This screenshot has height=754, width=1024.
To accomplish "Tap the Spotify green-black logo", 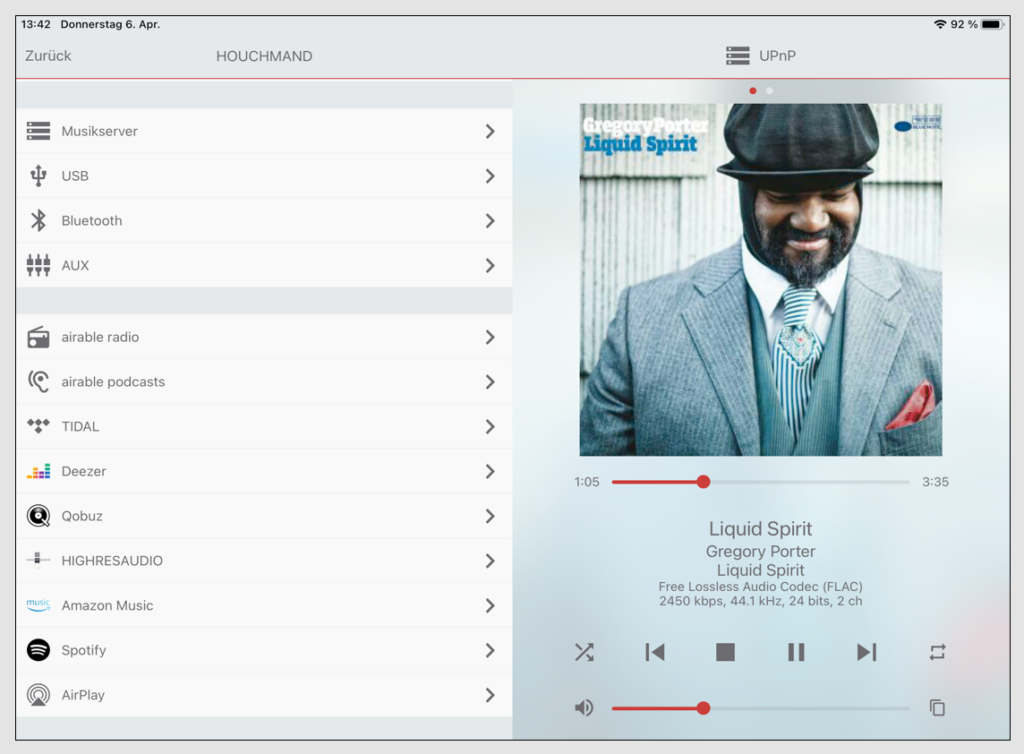I will point(39,650).
